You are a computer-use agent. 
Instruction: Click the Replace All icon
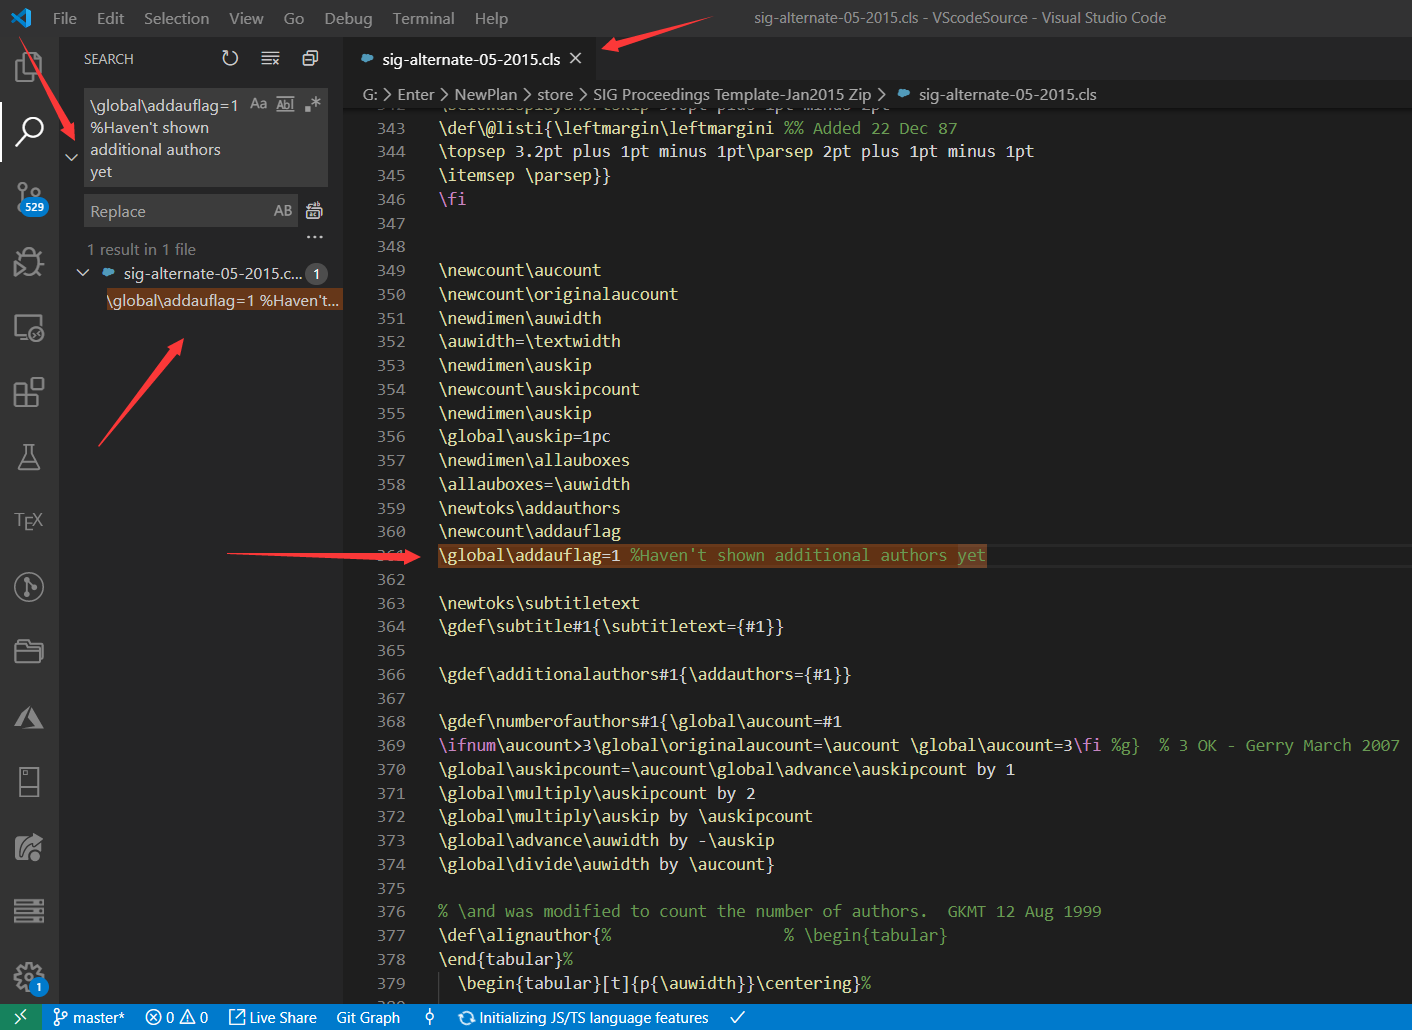(x=314, y=211)
